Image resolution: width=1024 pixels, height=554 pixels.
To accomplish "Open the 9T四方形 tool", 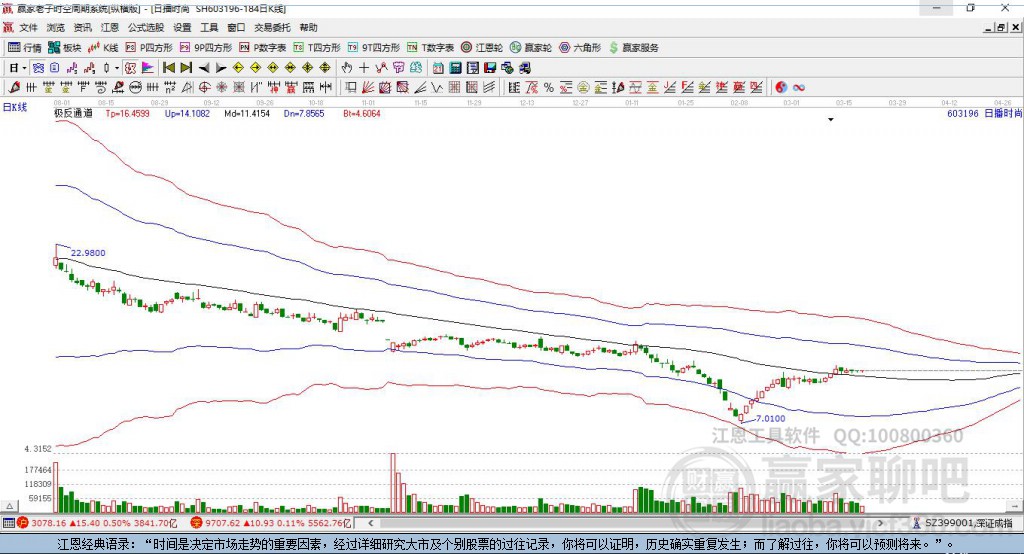I will click(374, 48).
